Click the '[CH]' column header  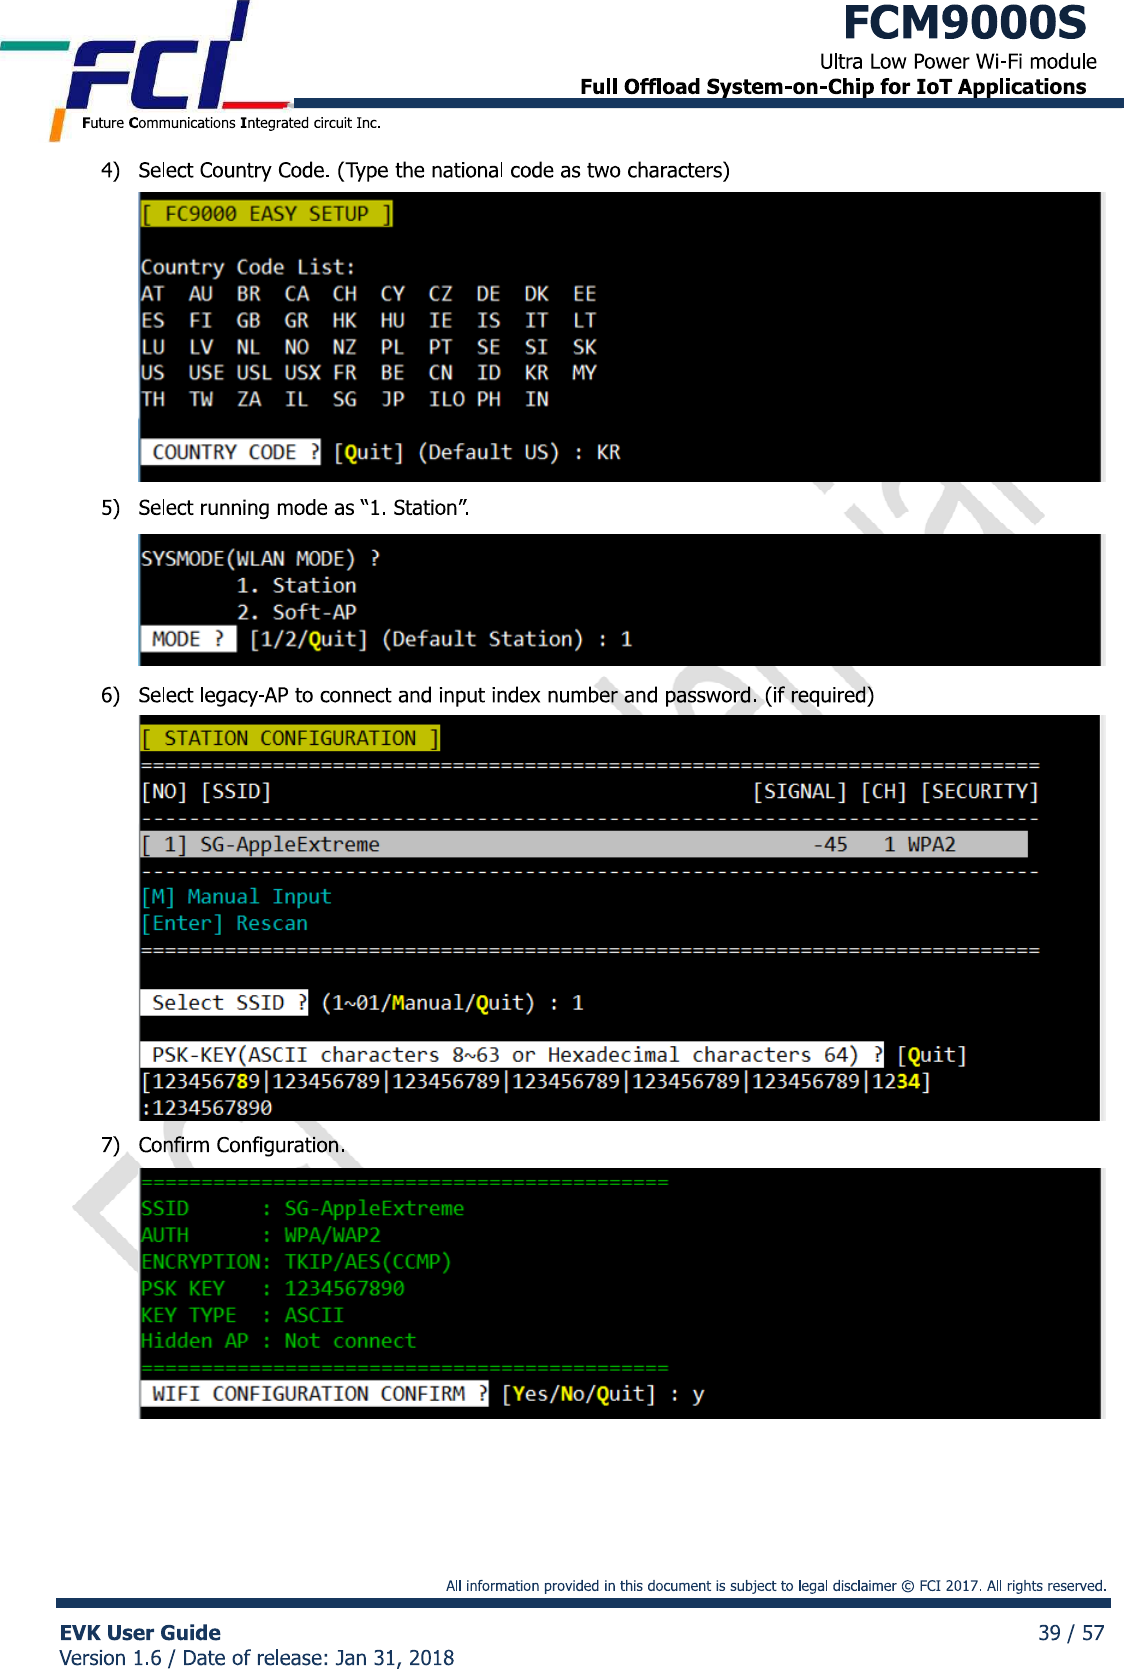[x=884, y=792]
